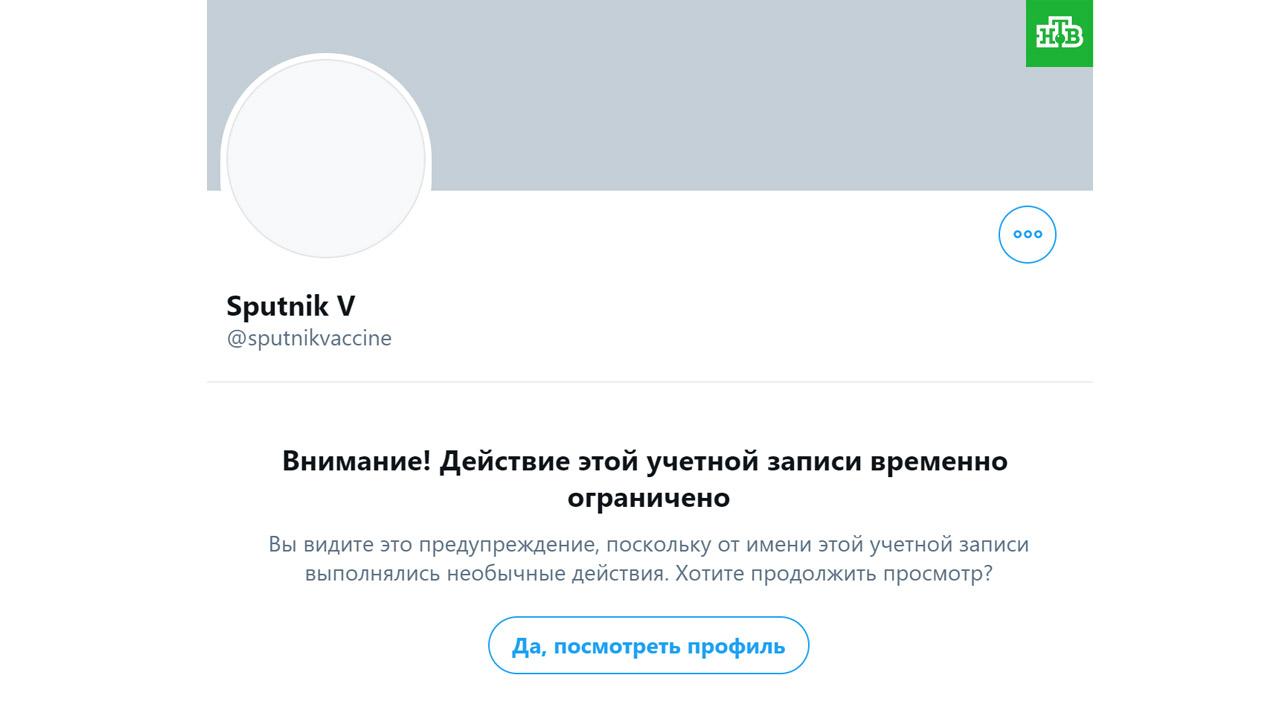This screenshot has width=1280, height=720.
Task: Click "Действие этой" in the warning title
Action: 538,461
